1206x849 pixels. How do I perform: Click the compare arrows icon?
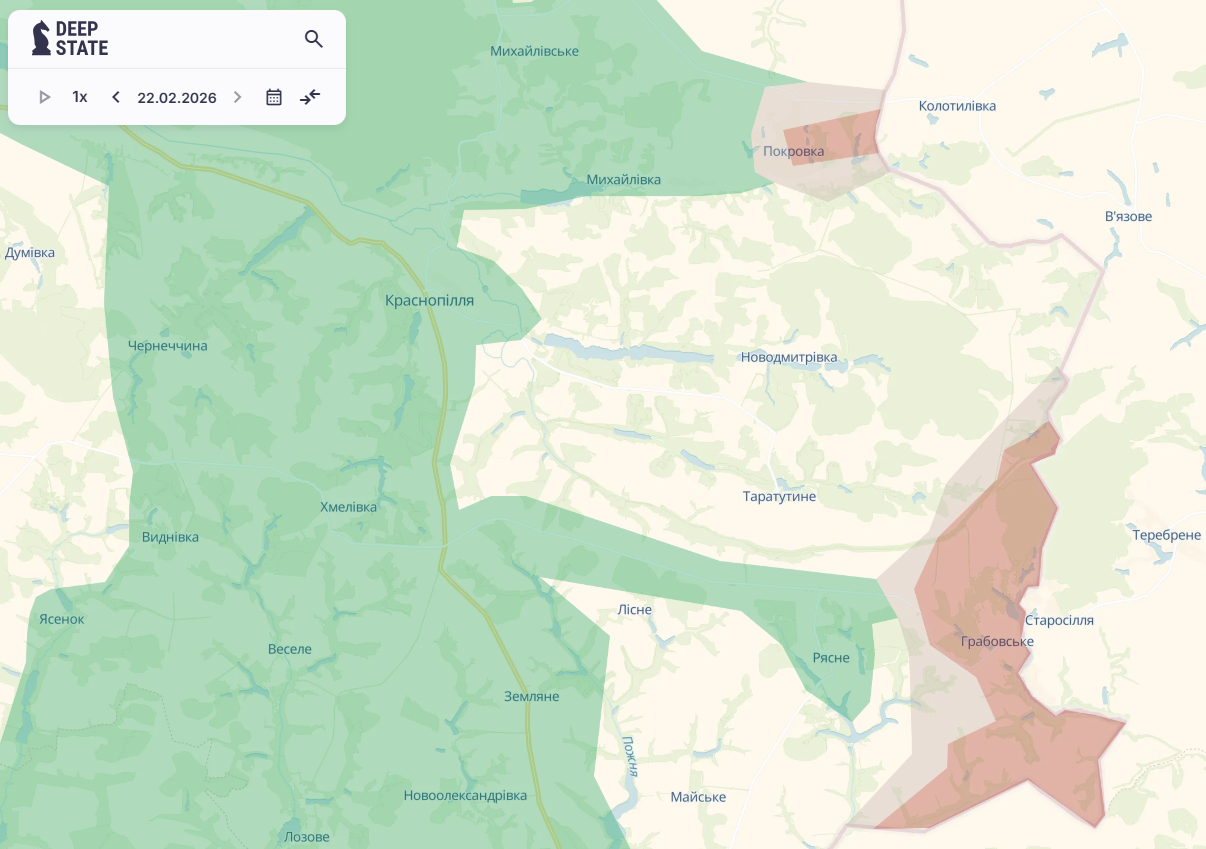(x=310, y=97)
